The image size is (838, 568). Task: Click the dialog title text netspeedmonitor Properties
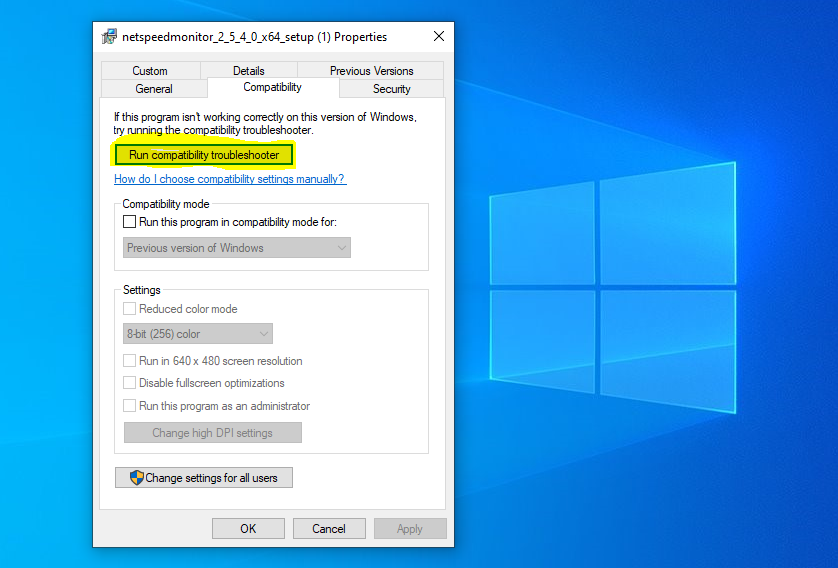tap(254, 37)
